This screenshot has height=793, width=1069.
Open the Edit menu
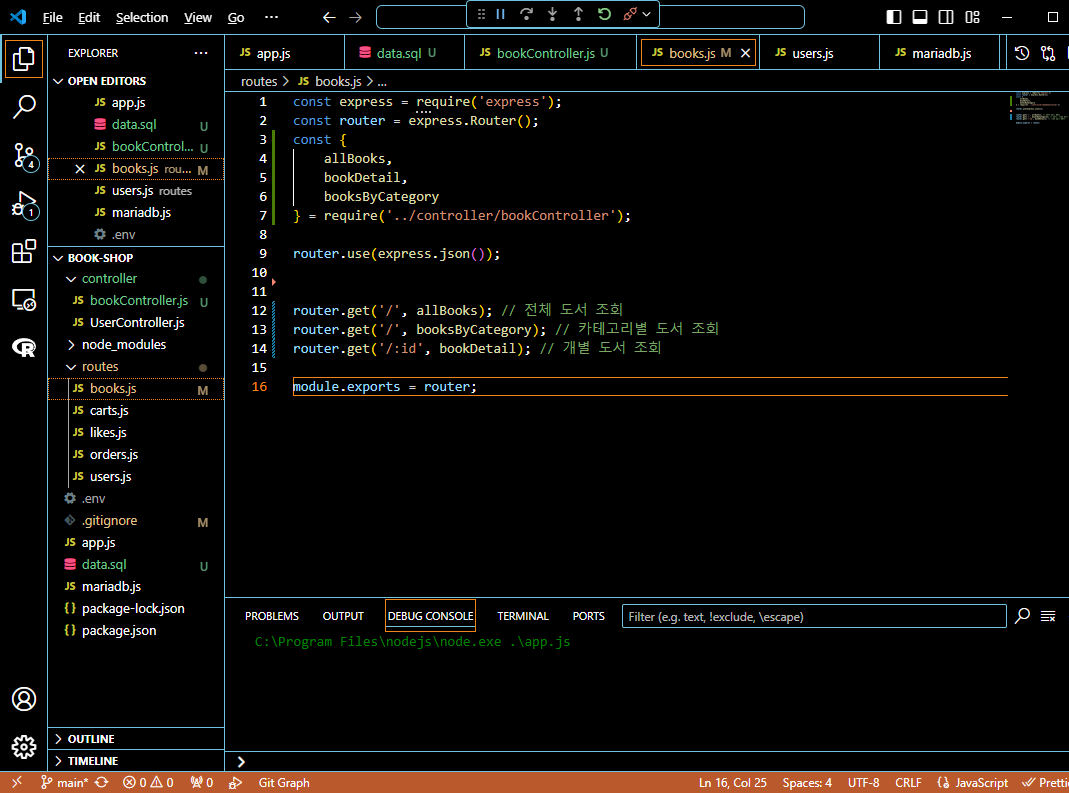pos(89,18)
